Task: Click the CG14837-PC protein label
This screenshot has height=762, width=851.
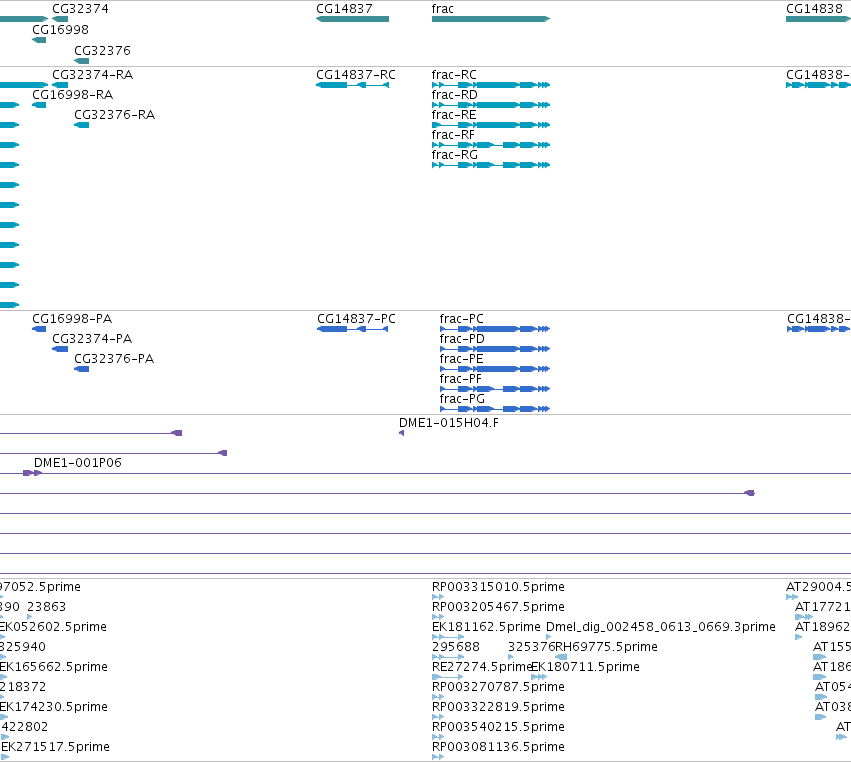Action: coord(357,319)
